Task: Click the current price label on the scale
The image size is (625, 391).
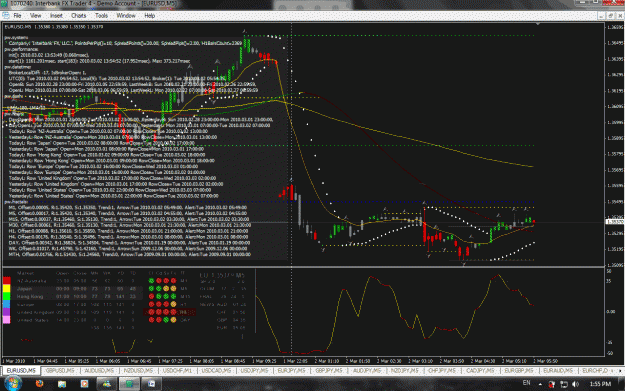Action: (x=614, y=222)
